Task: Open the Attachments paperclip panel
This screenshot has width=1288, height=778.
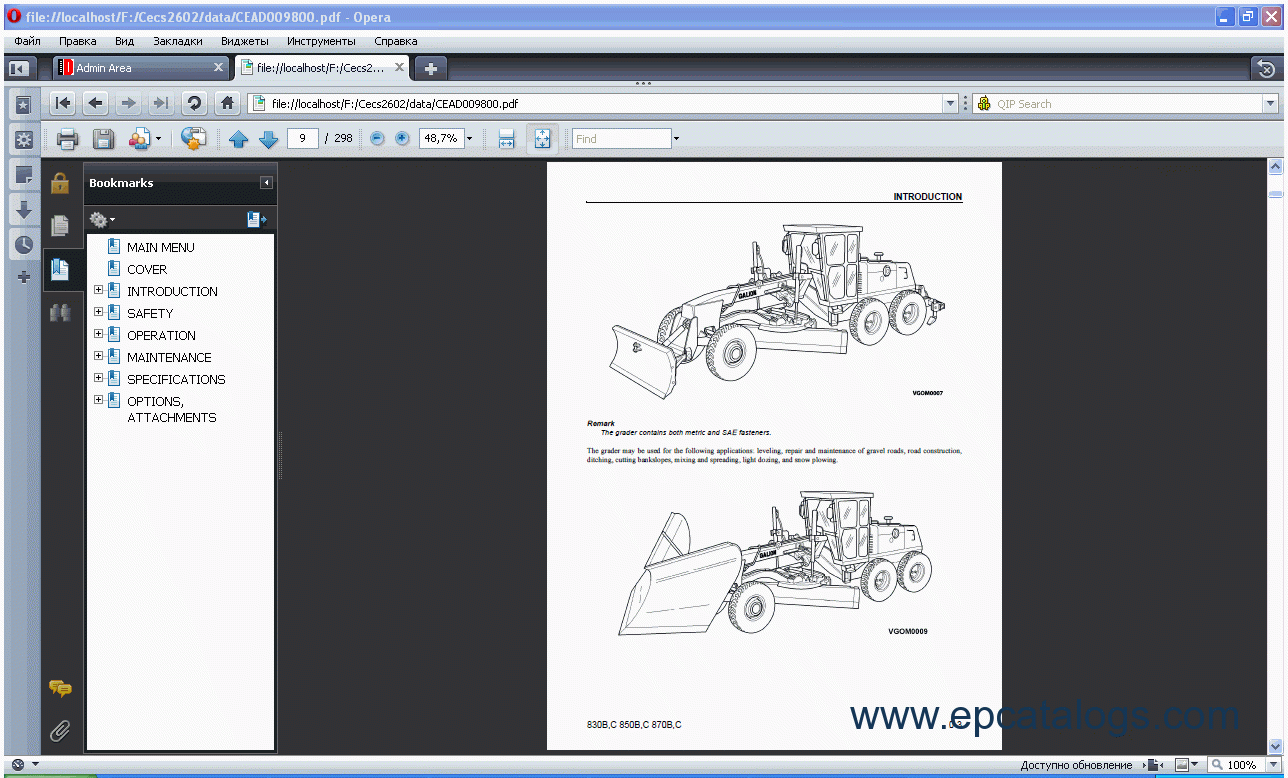Action: point(60,731)
